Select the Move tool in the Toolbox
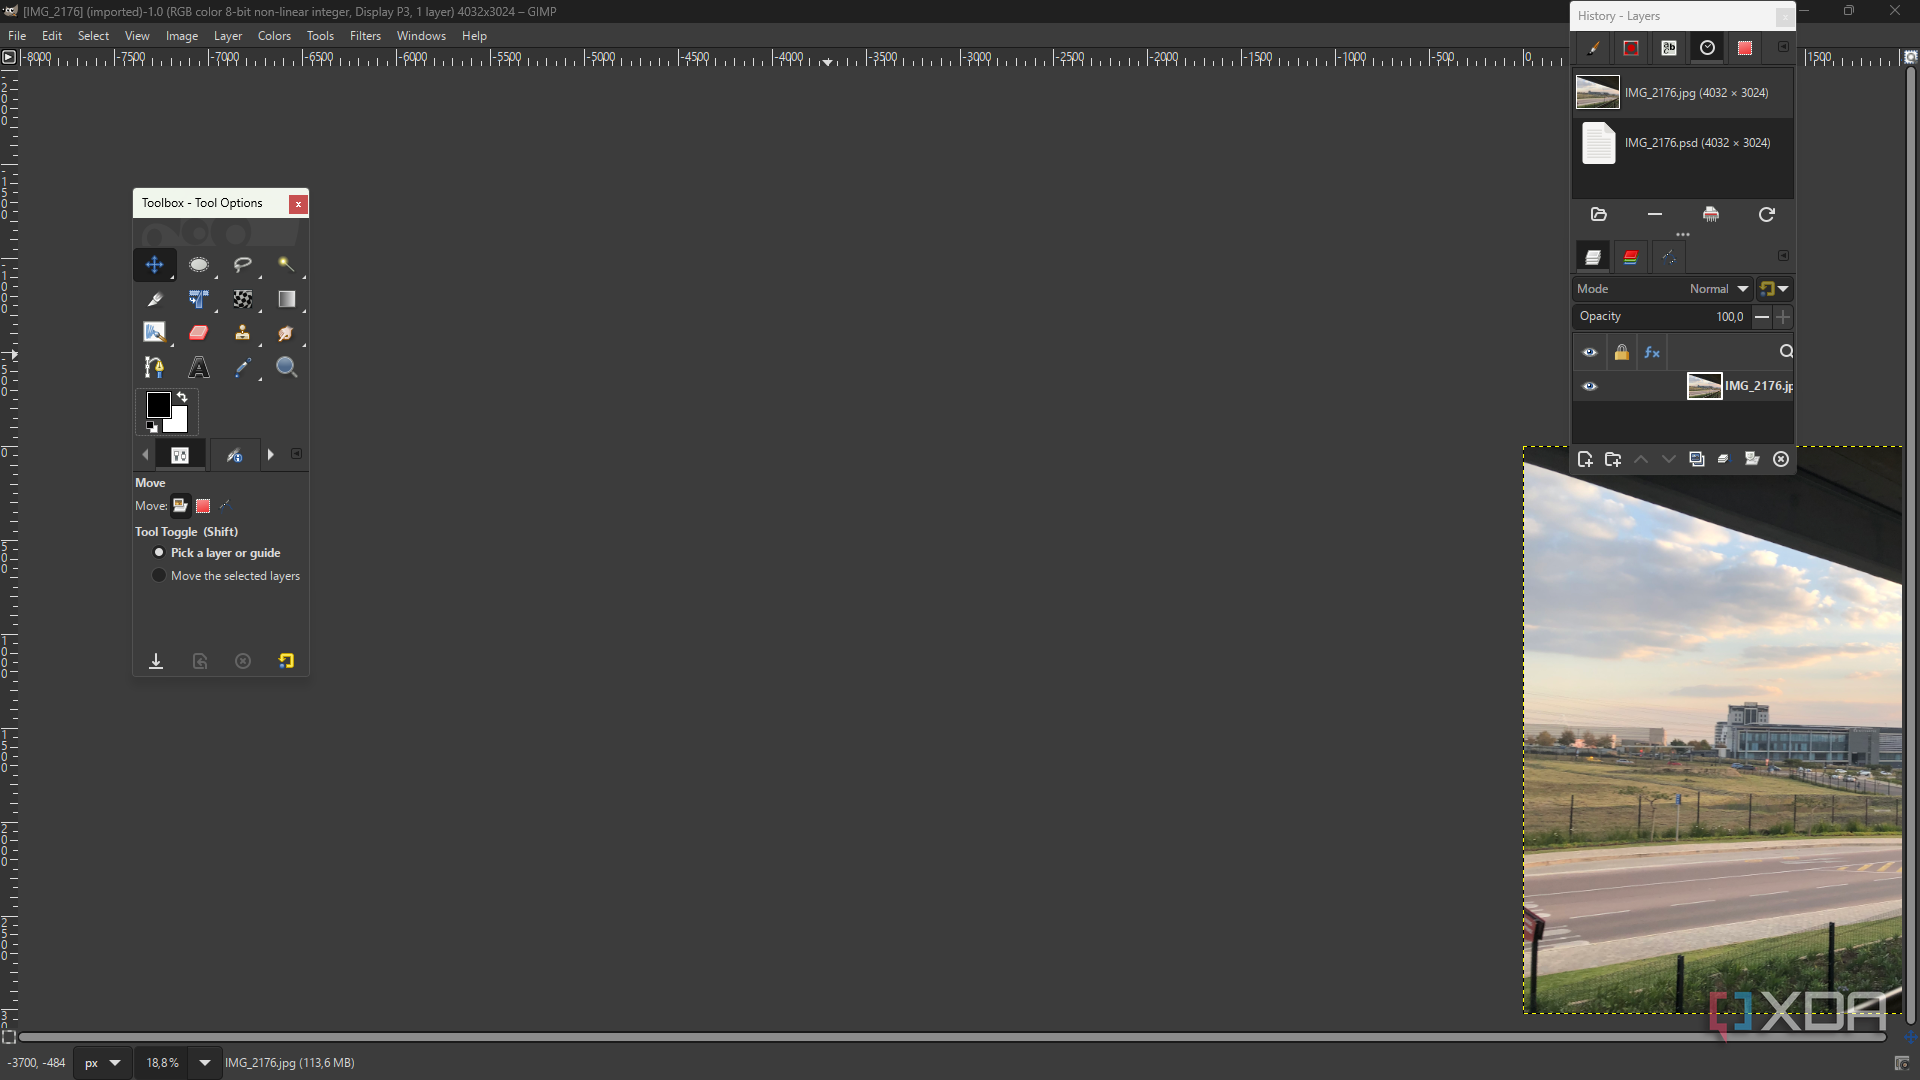This screenshot has width=1920, height=1080. click(x=154, y=265)
